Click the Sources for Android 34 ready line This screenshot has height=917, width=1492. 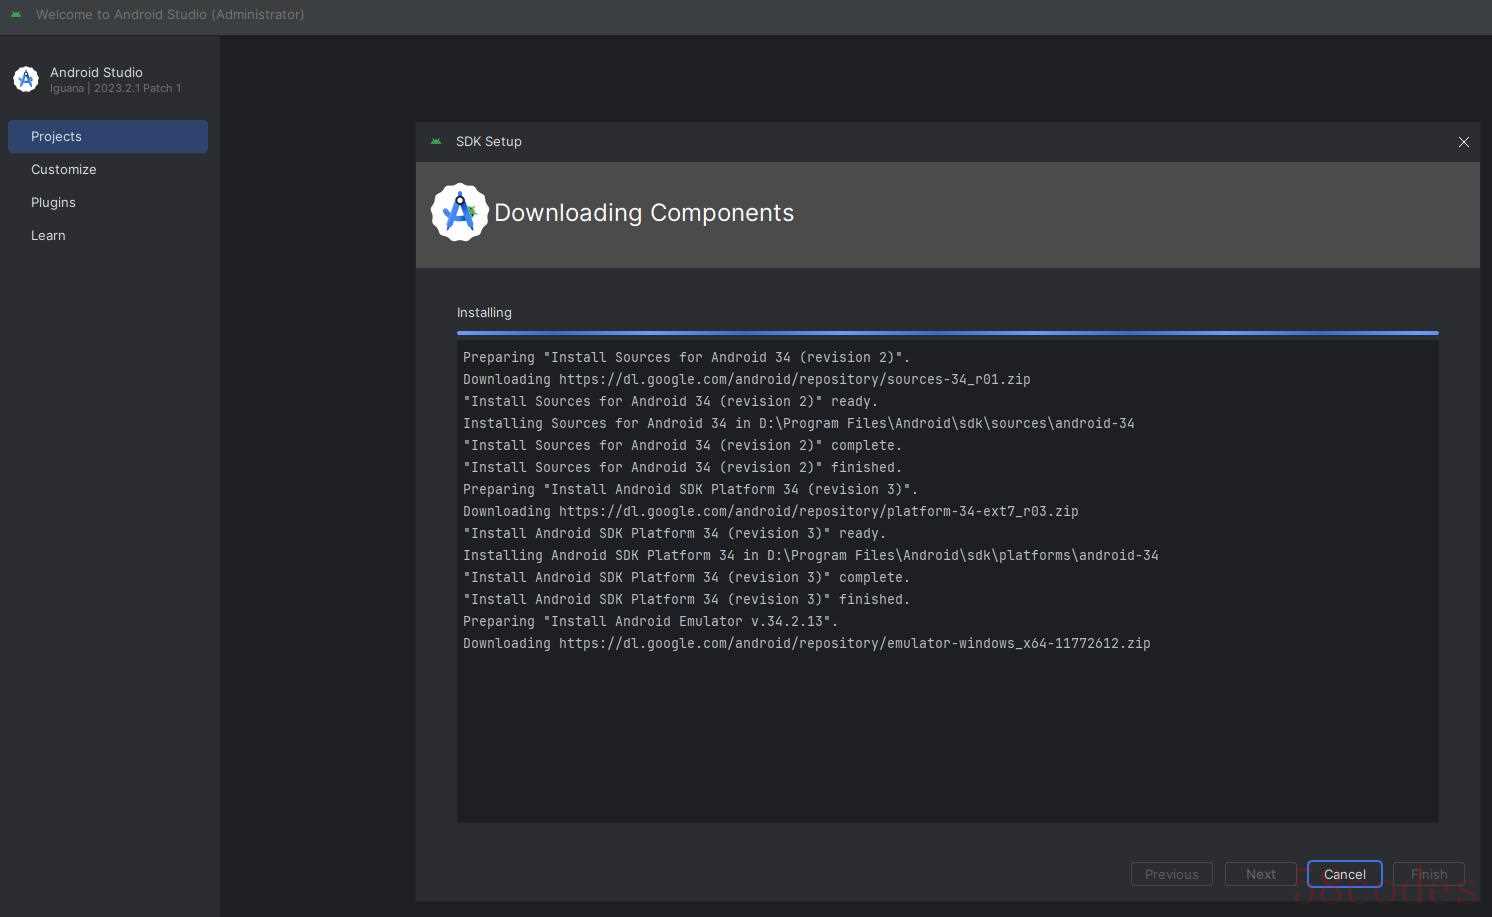670,401
